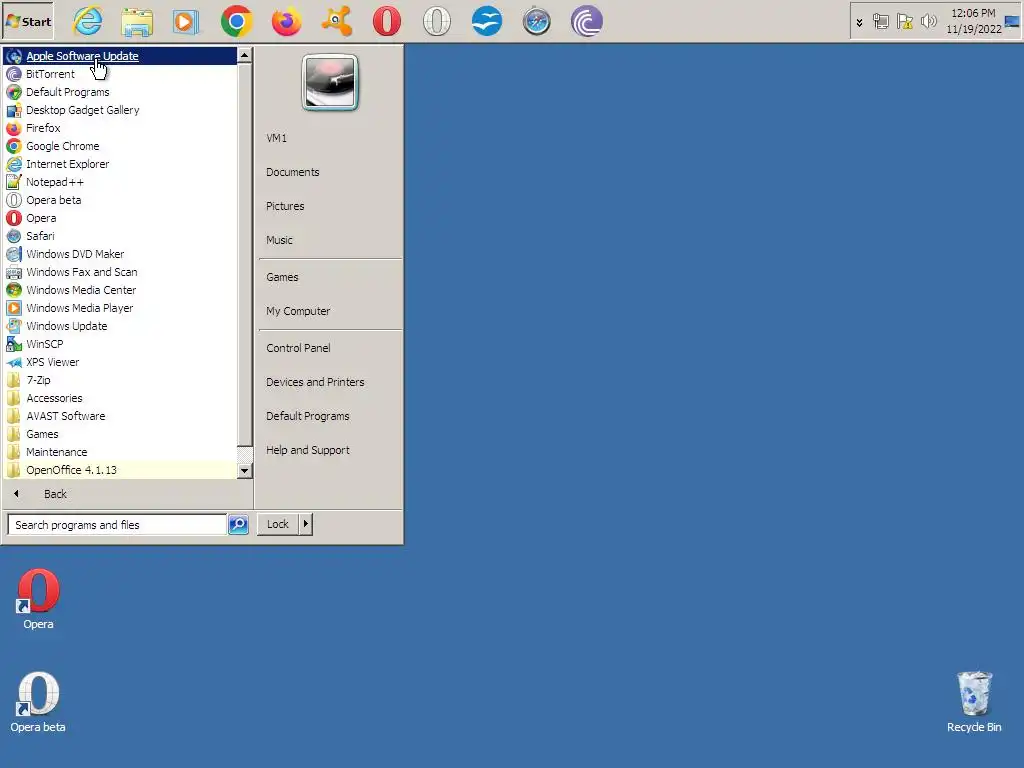This screenshot has height=768, width=1024.
Task: Open BitTorrent from the taskbar
Action: click(586, 21)
